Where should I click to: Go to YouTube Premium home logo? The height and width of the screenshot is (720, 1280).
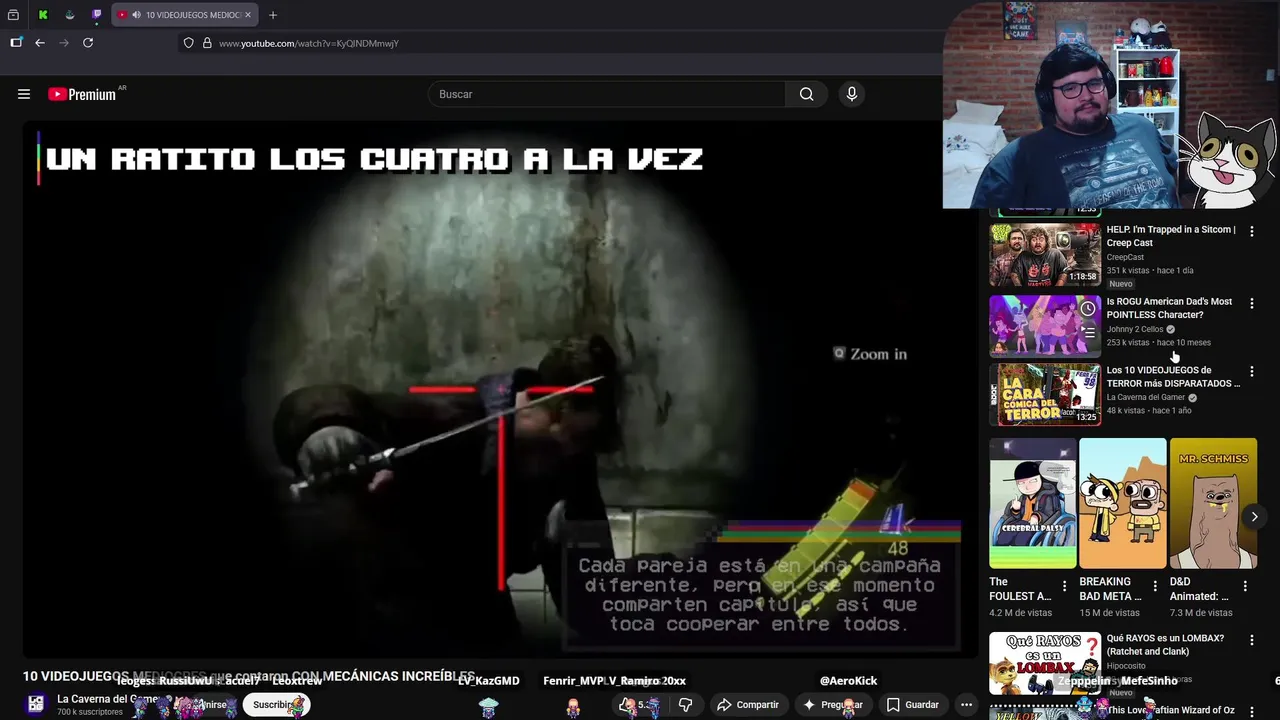pyautogui.click(x=82, y=94)
